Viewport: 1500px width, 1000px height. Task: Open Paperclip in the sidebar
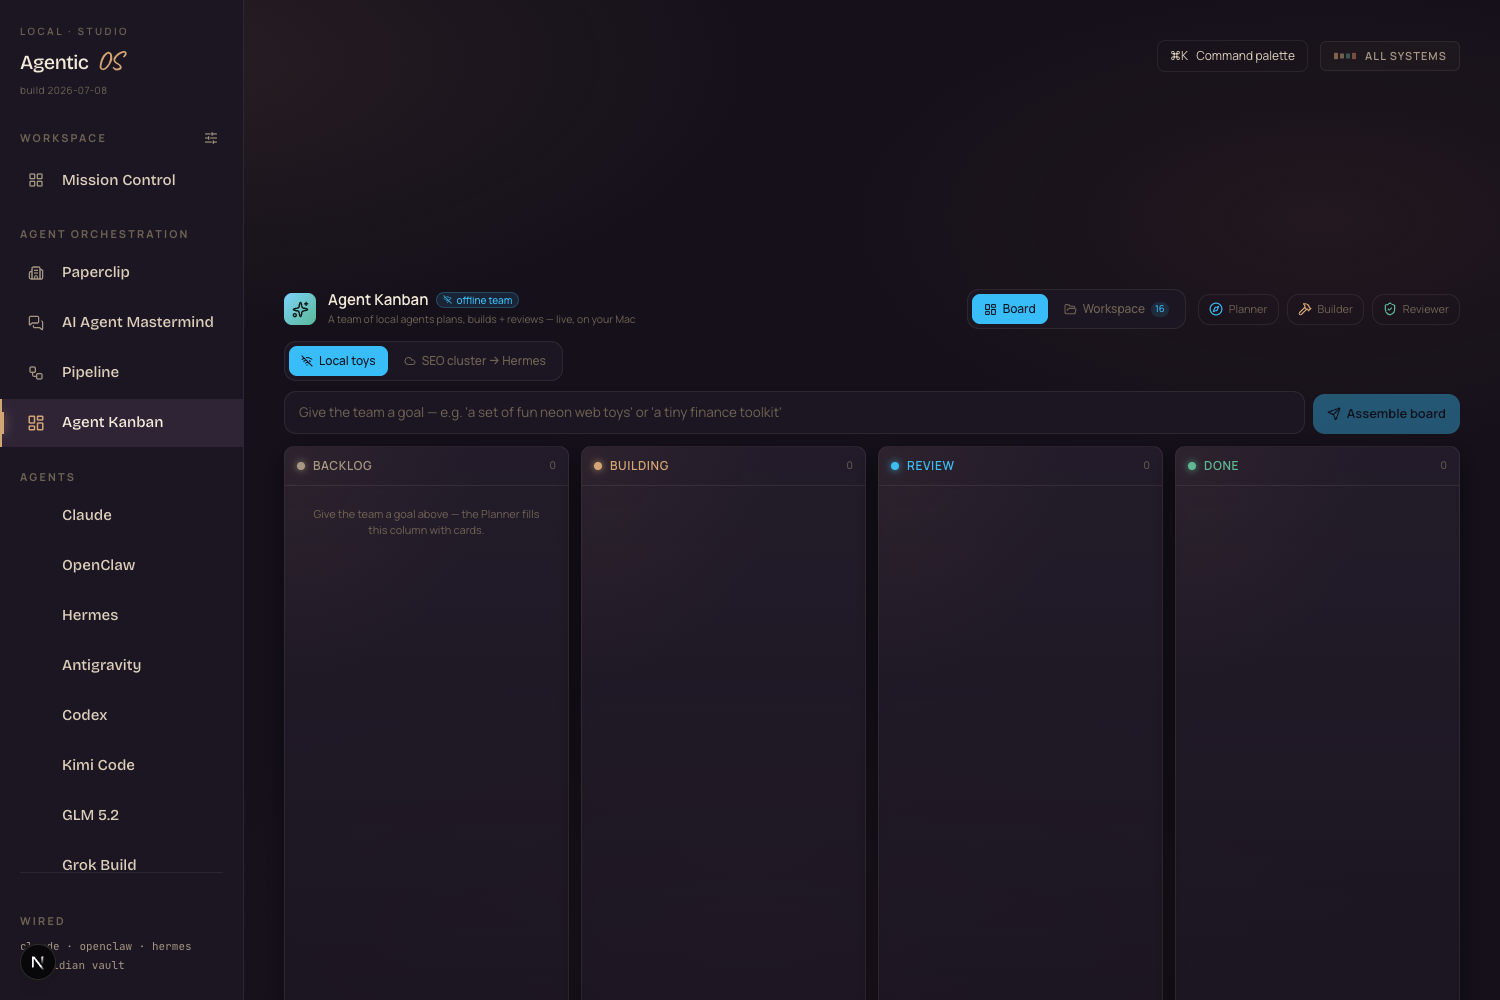121,272
